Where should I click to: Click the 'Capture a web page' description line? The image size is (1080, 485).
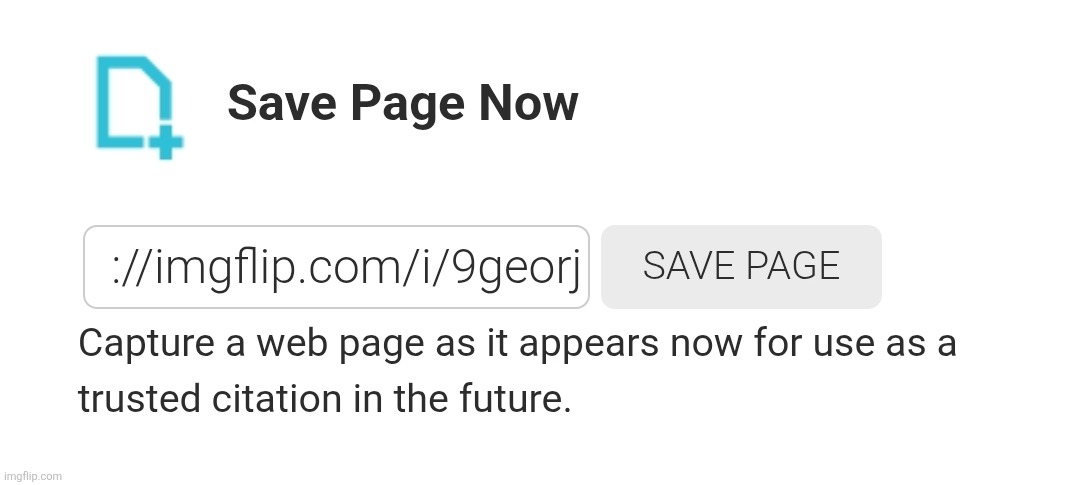click(x=517, y=343)
